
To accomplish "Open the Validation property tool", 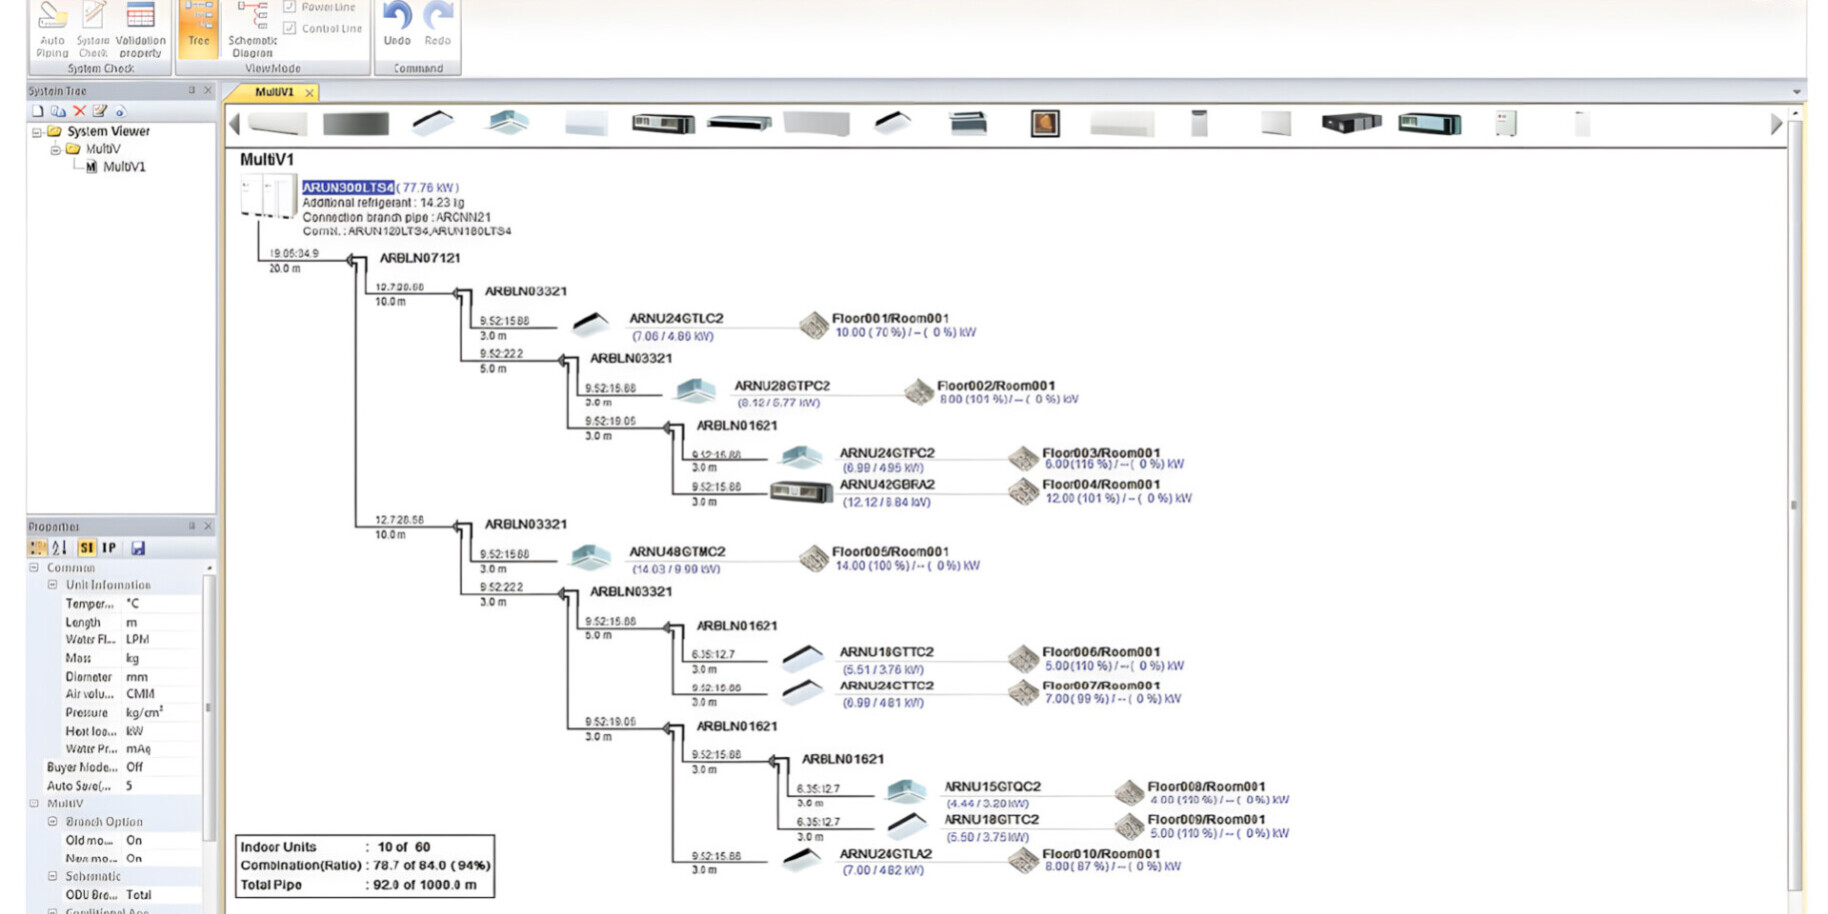I will 140,30.
